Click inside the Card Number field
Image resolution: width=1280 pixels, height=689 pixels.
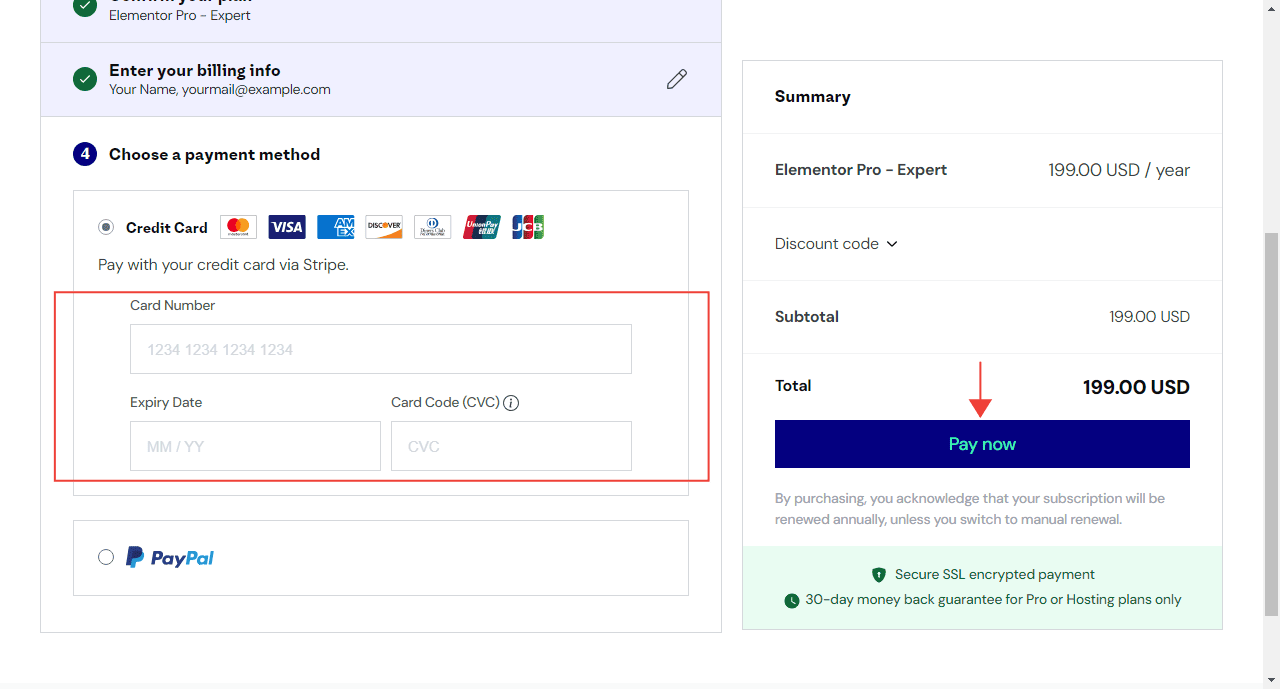[x=380, y=348]
